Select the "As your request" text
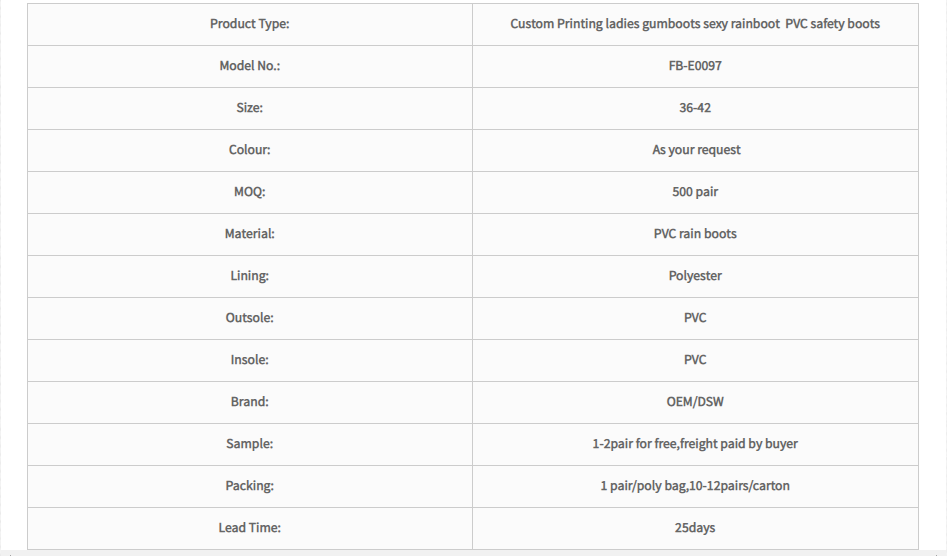This screenshot has width=947, height=556. coord(695,150)
